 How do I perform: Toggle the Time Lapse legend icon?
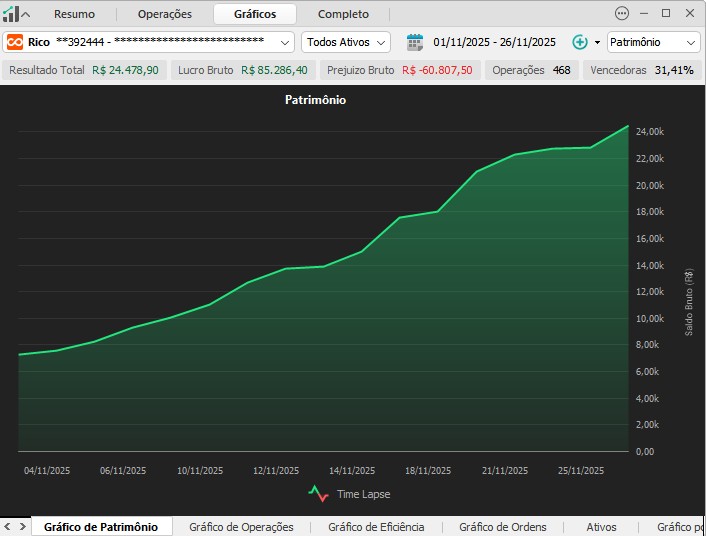[318, 493]
